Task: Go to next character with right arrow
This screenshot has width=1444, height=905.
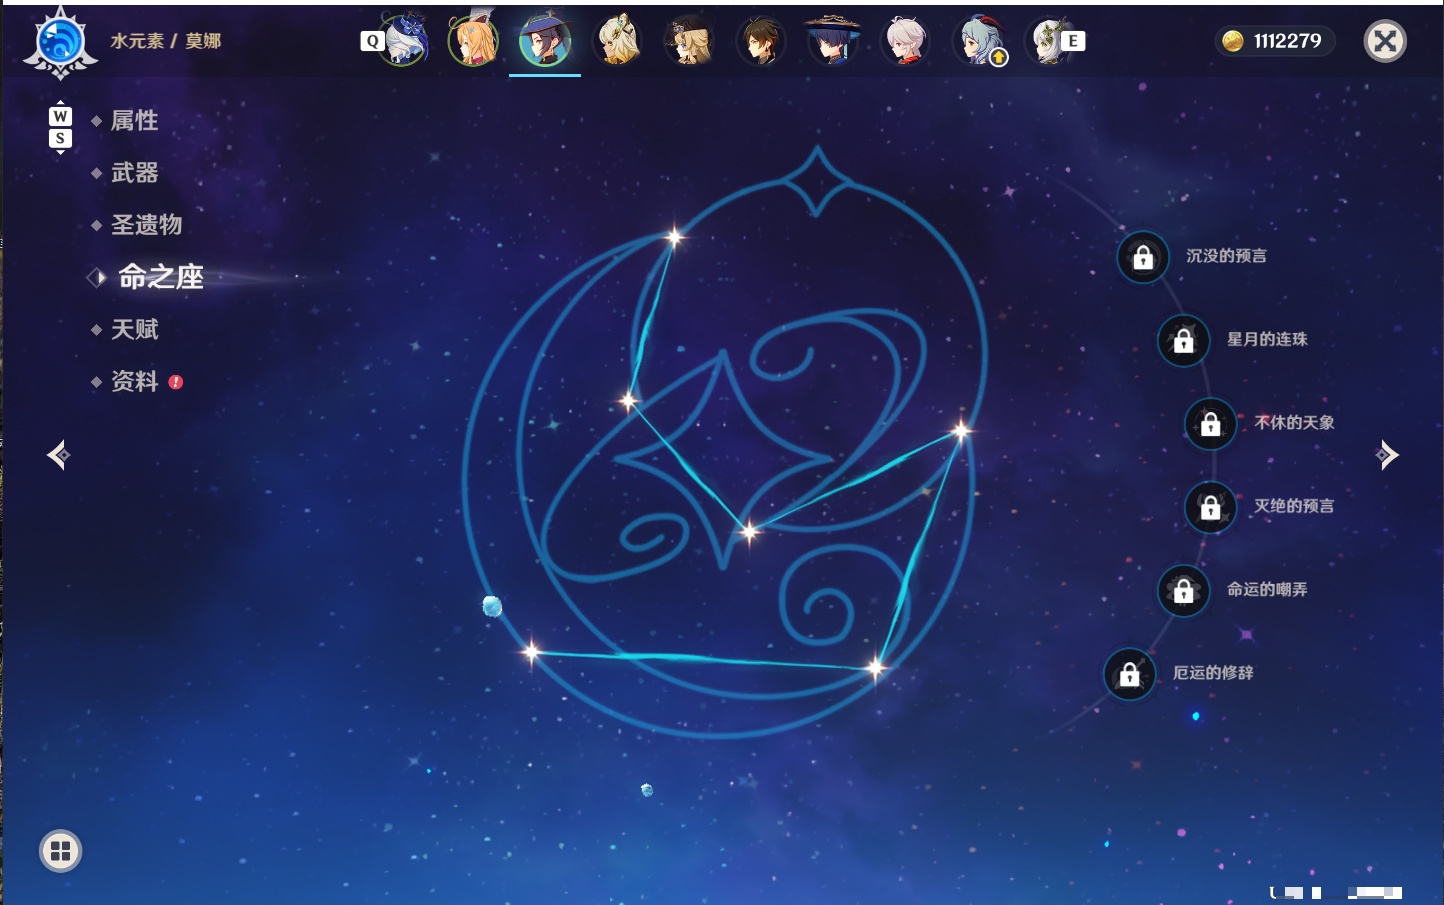Action: 1387,455
